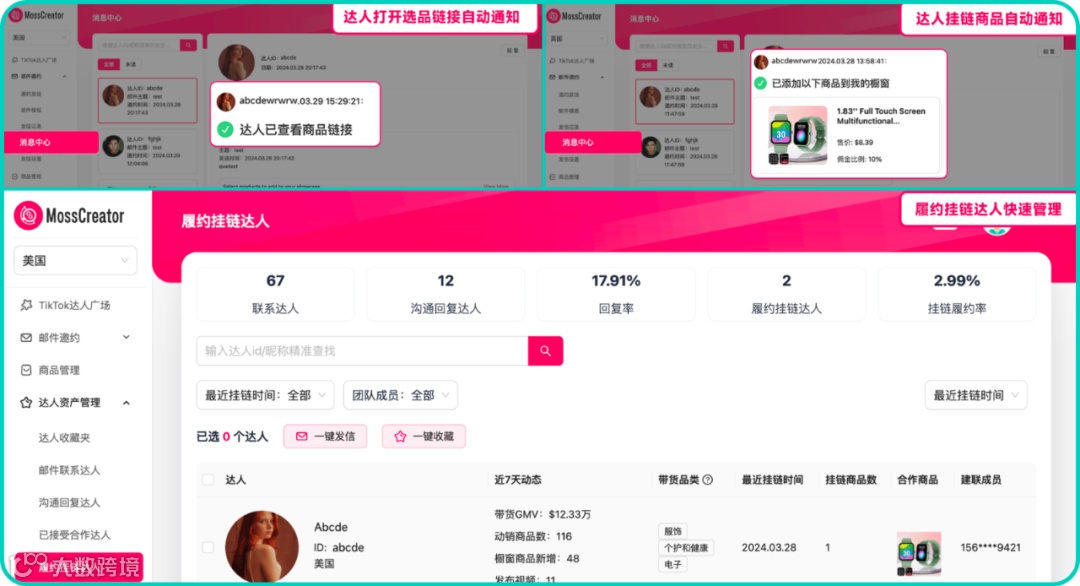Image resolution: width=1080 pixels, height=586 pixels.
Task: Click the 67 联系达人 stat card
Action: 276,294
